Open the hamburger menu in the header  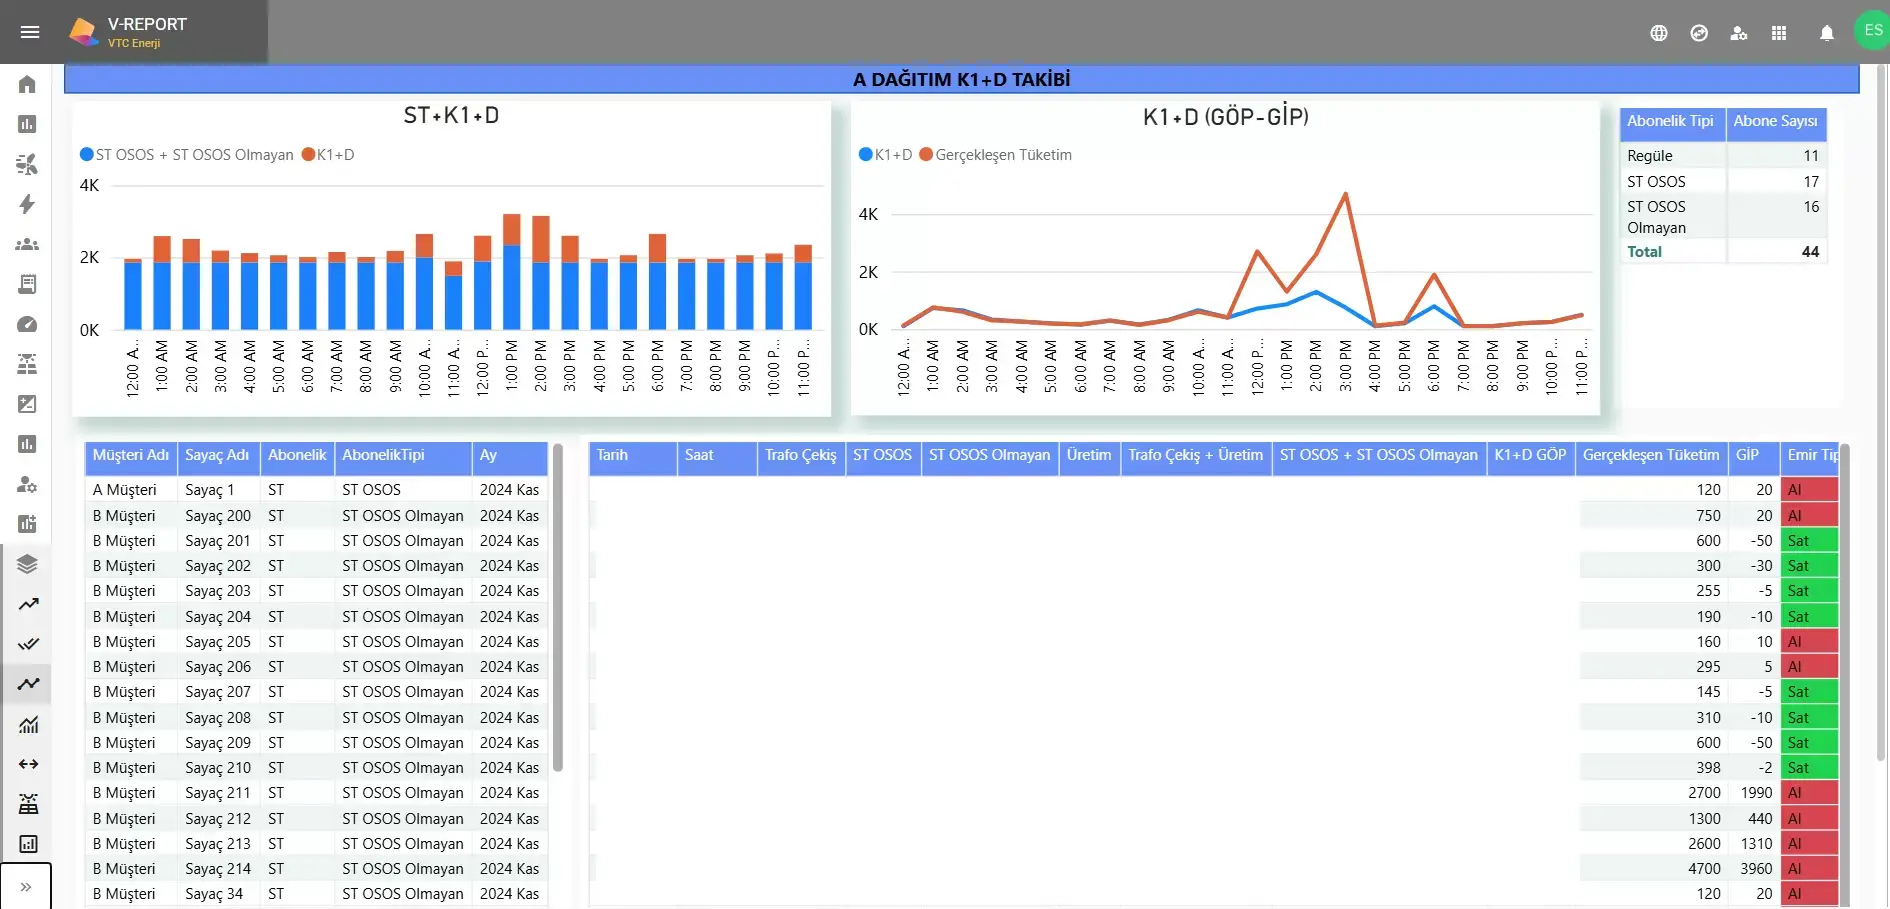click(30, 32)
